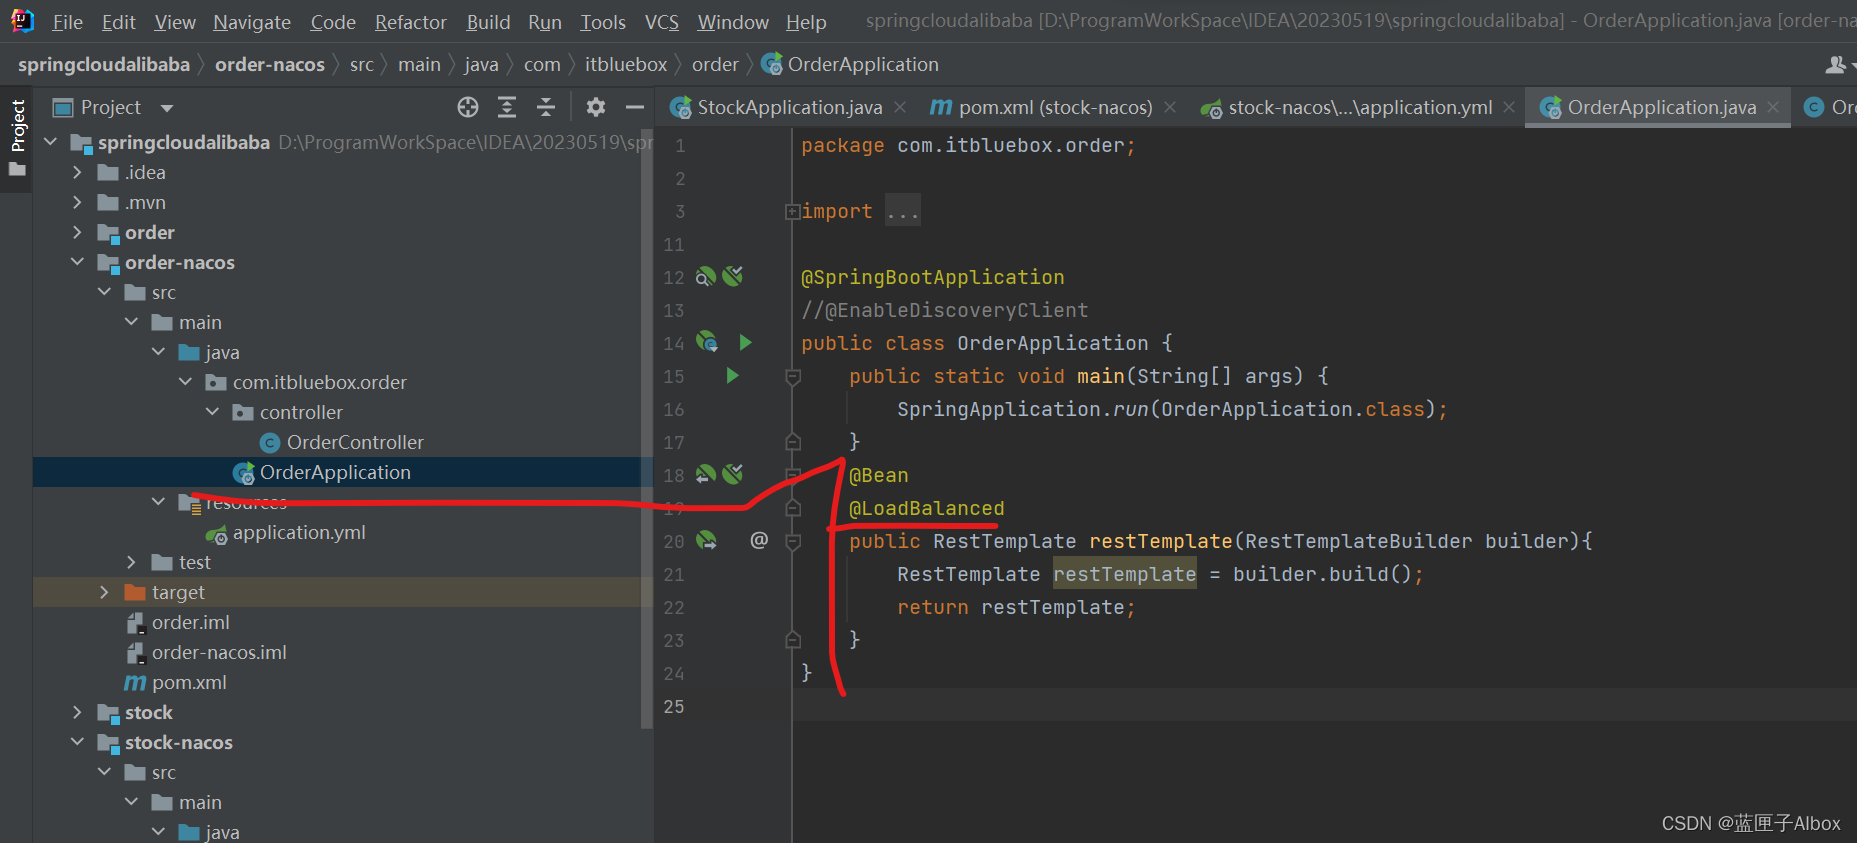Click springcloudalibaba breadcrumb item
The width and height of the screenshot is (1857, 843).
click(x=104, y=64)
